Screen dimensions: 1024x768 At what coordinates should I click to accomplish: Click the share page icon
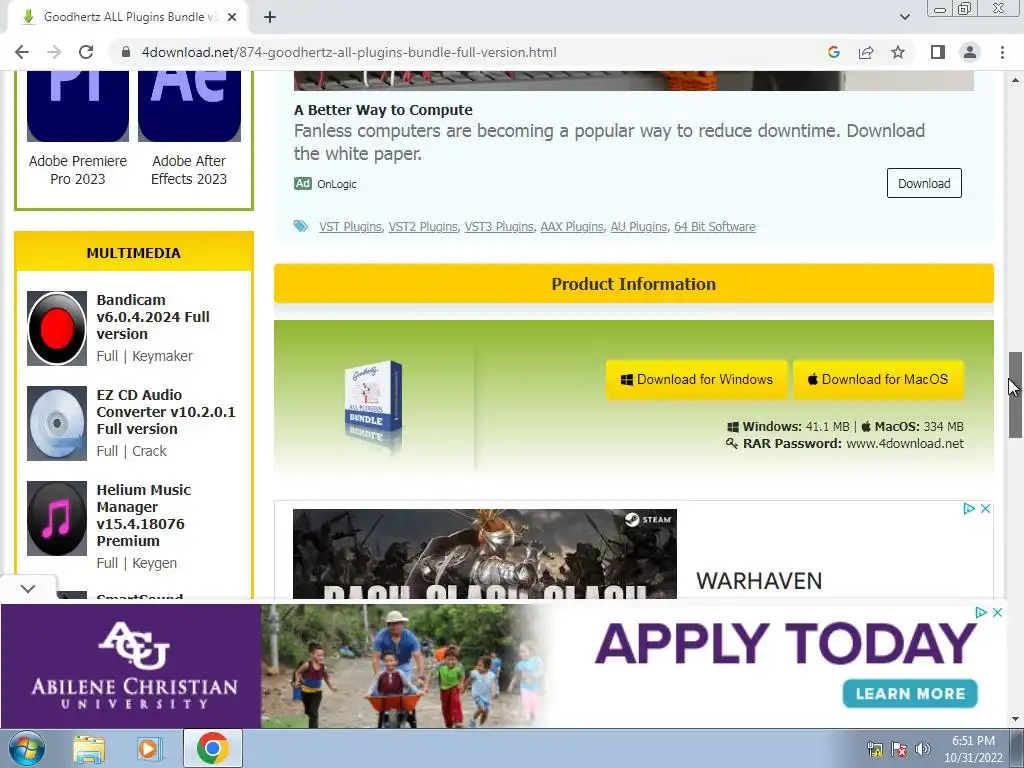pyautogui.click(x=866, y=52)
